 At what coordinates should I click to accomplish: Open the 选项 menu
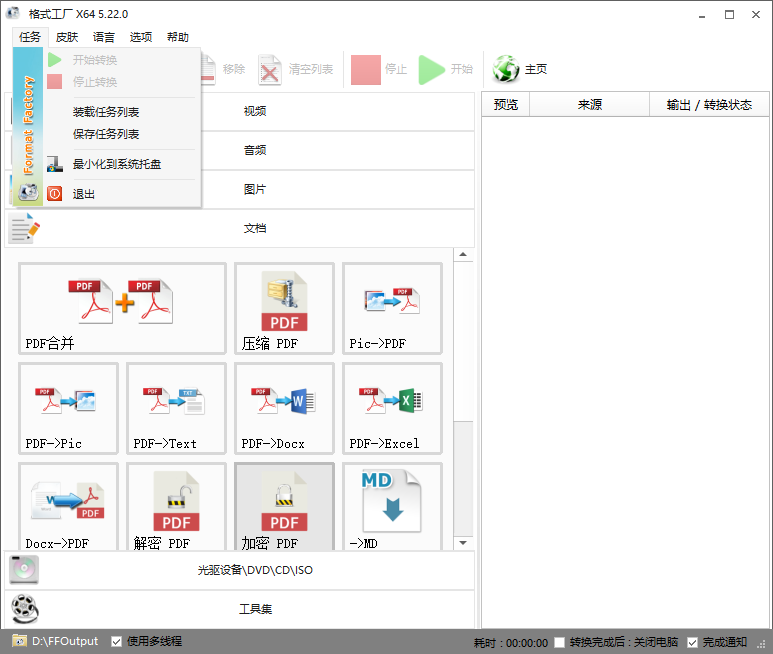pyautogui.click(x=141, y=37)
